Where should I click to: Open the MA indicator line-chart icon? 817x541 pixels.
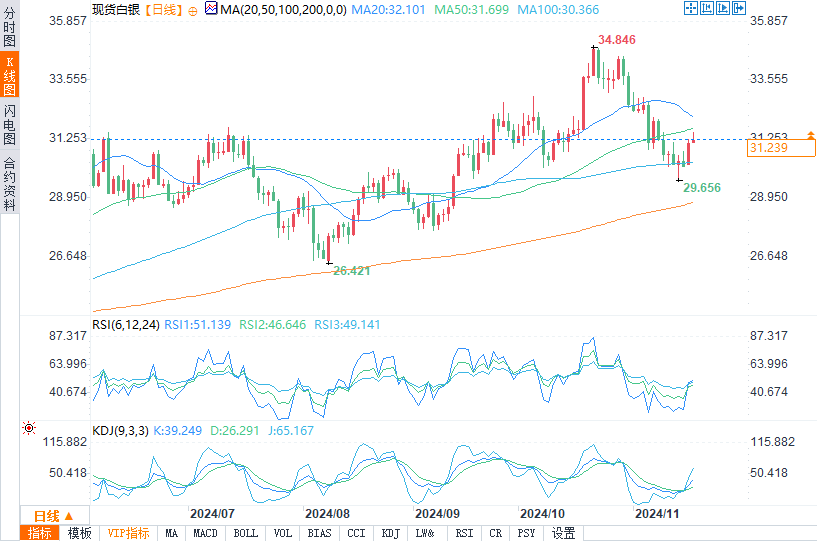point(211,8)
